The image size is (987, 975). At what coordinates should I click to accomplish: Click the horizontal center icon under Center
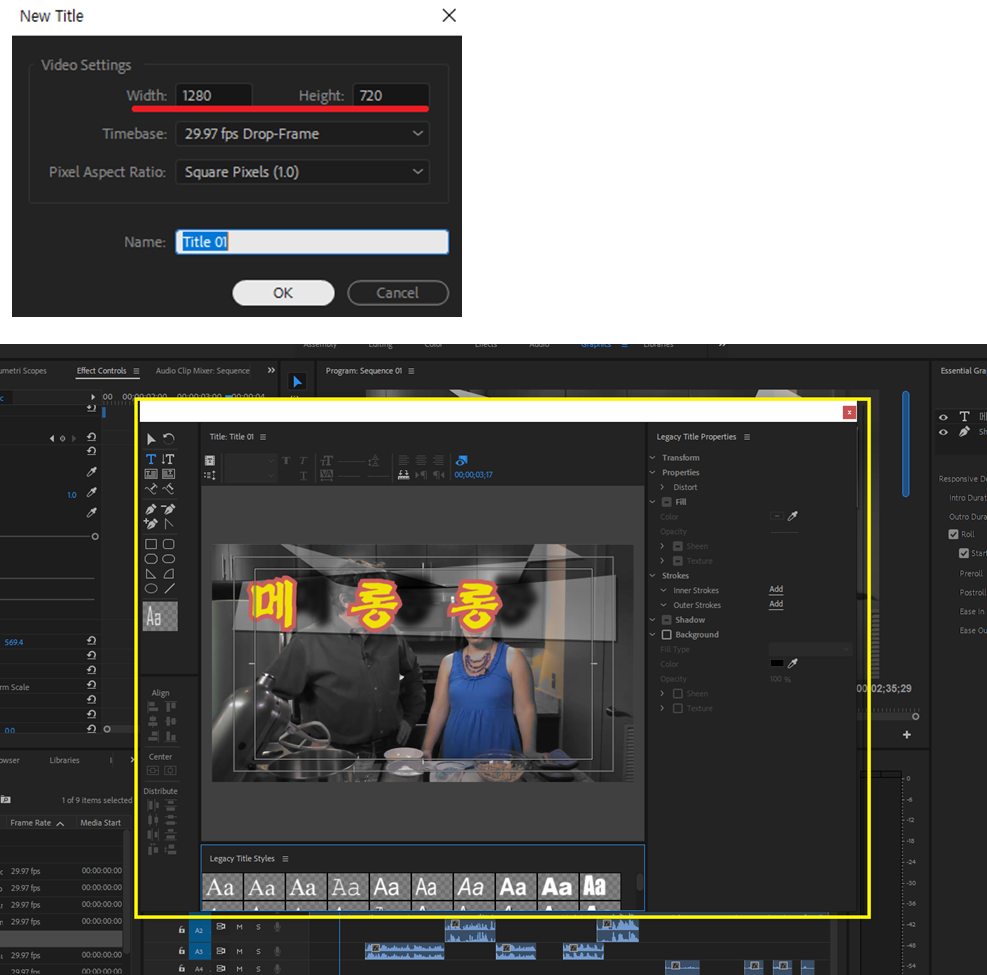153,770
